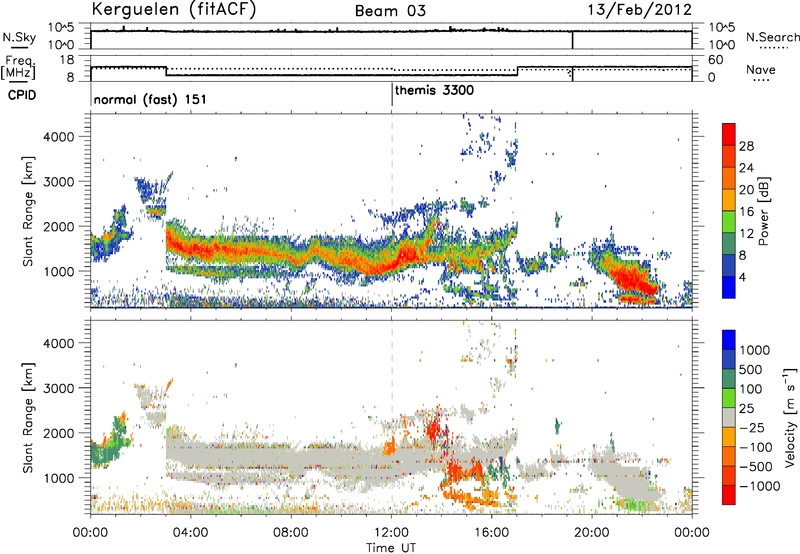Image resolution: width=800 pixels, height=554 pixels.
Task: Click the '2000' tick on velocity panel axis
Action: pos(59,433)
